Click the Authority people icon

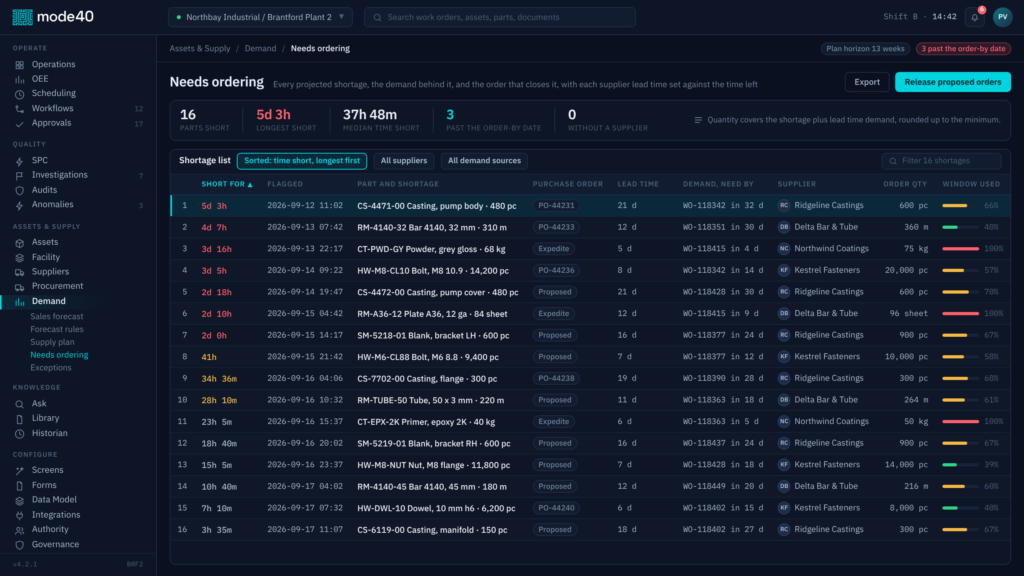click(20, 530)
